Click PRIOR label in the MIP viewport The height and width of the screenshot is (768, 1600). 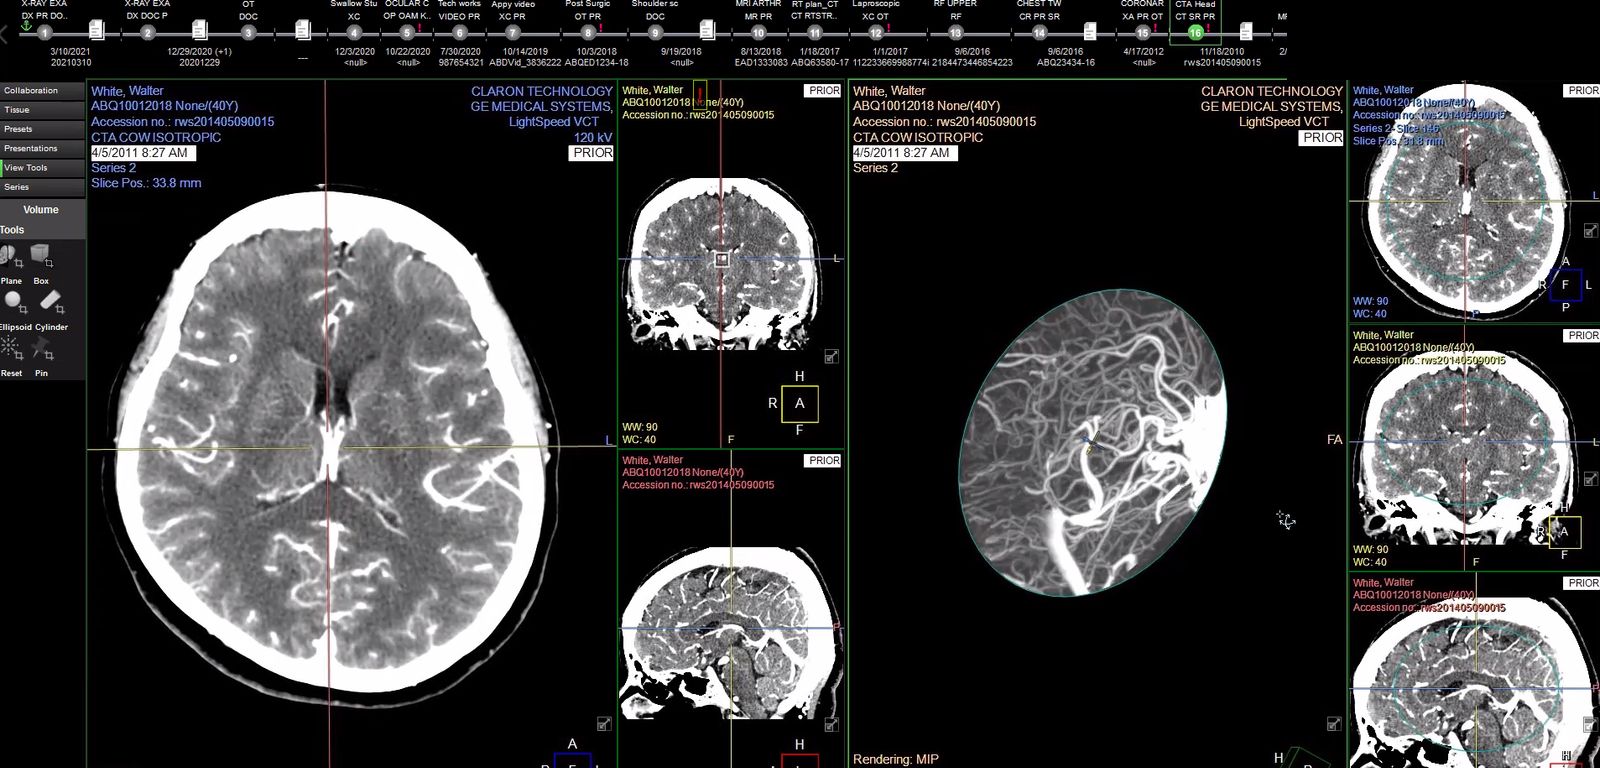[x=1322, y=138]
